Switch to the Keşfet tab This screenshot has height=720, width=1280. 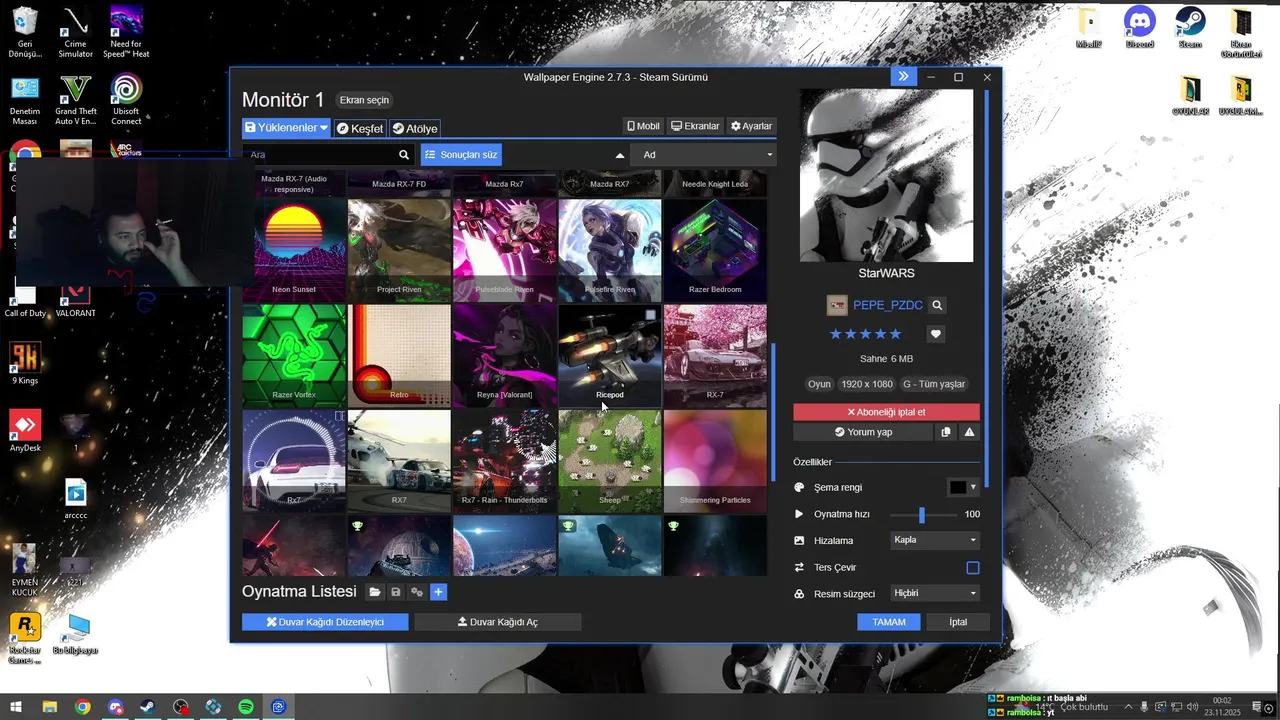(359, 128)
